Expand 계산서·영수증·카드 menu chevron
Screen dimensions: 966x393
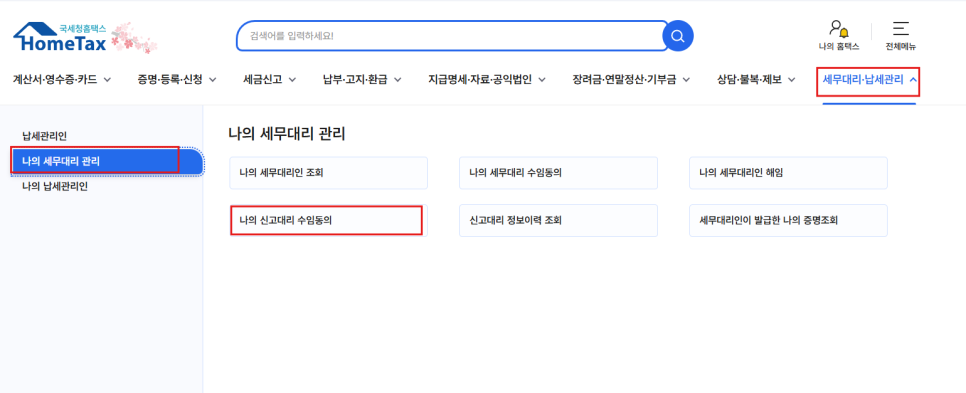point(107,79)
